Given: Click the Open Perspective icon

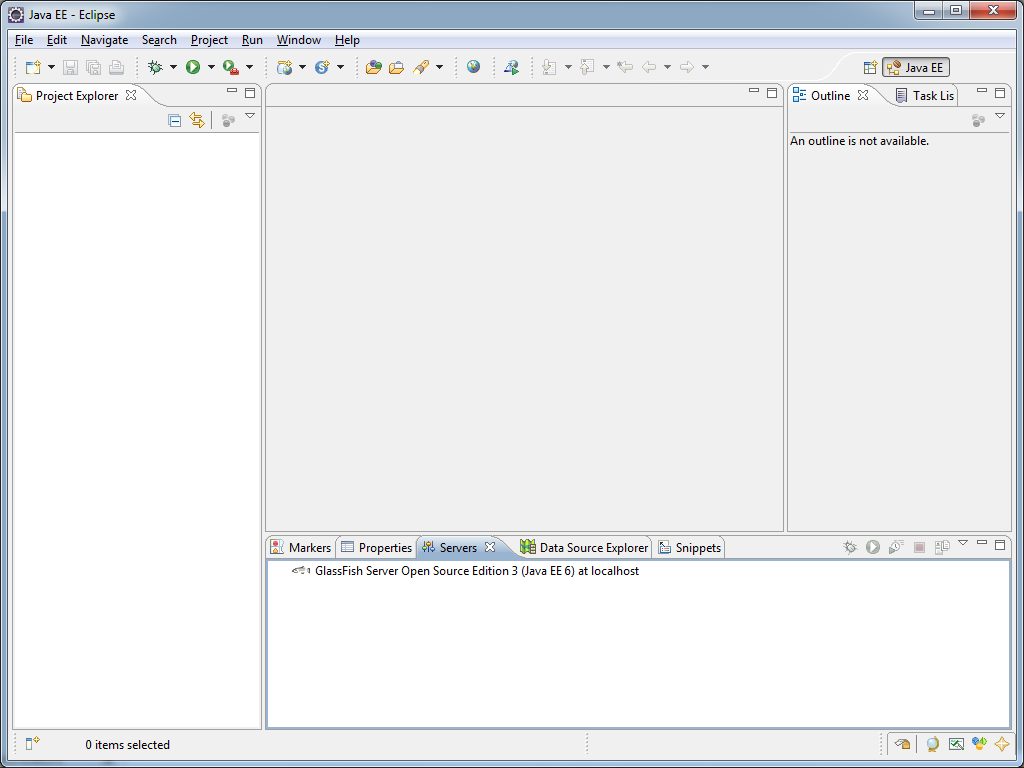Looking at the screenshot, I should [x=870, y=67].
